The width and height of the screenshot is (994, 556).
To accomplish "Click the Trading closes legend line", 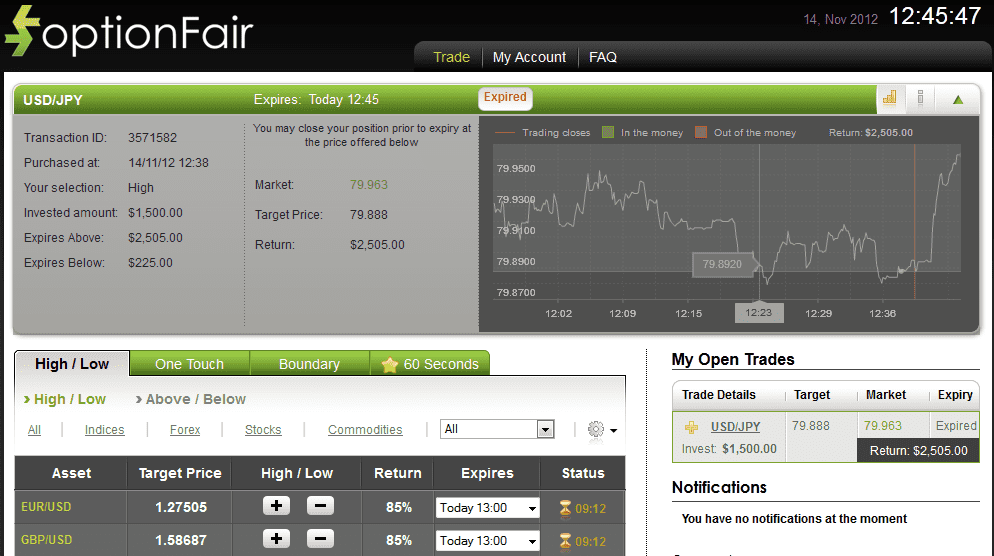I will click(504, 133).
